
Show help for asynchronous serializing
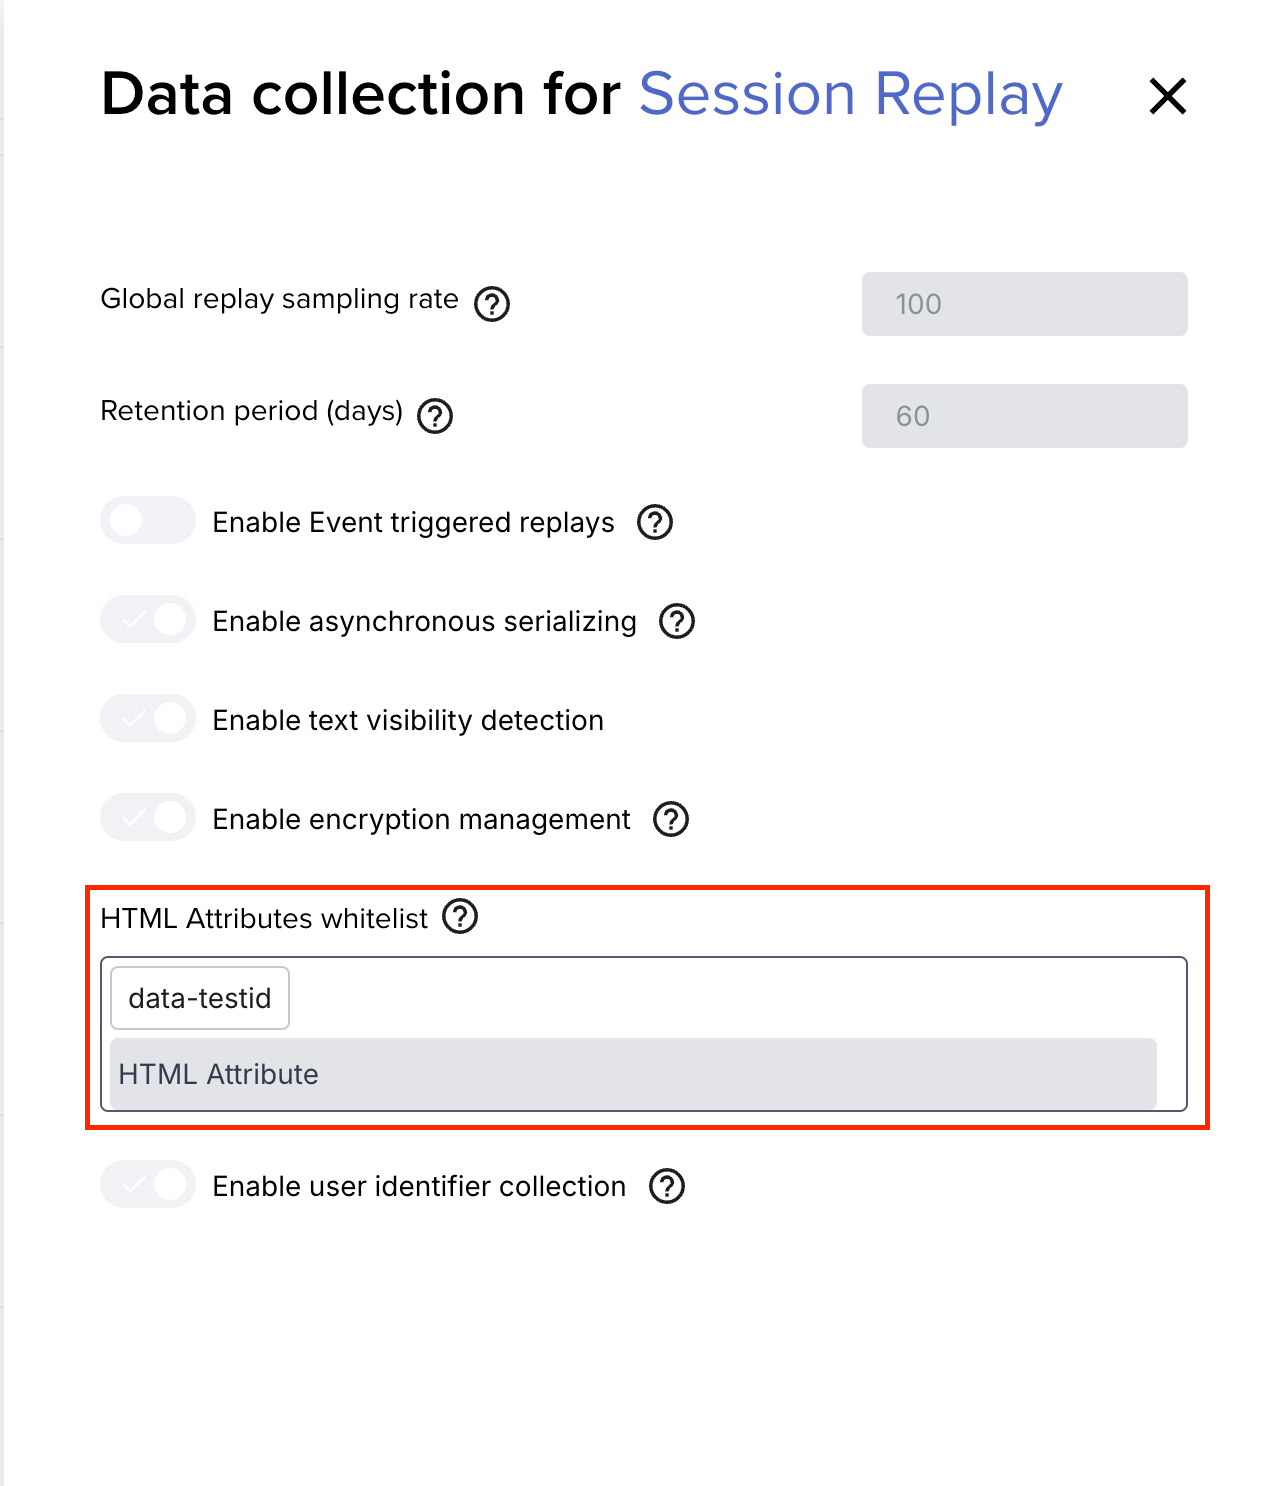[x=677, y=621]
